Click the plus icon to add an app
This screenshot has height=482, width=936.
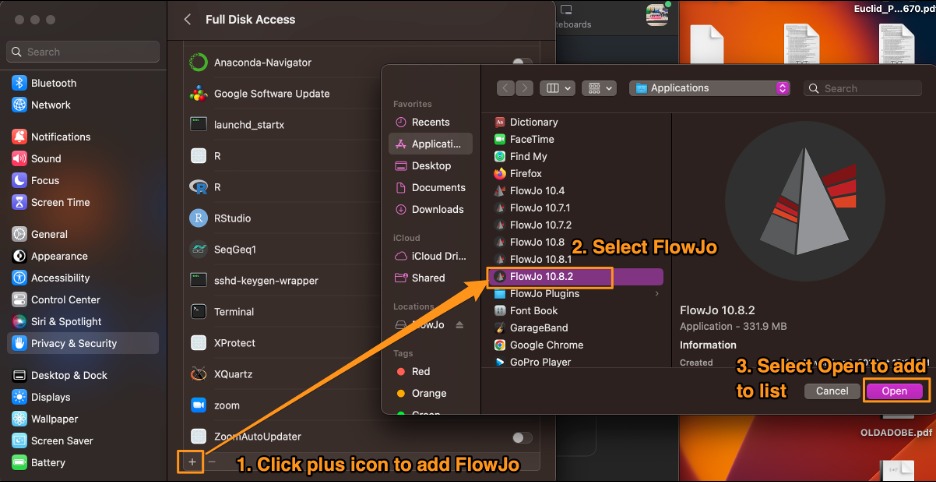[192, 461]
